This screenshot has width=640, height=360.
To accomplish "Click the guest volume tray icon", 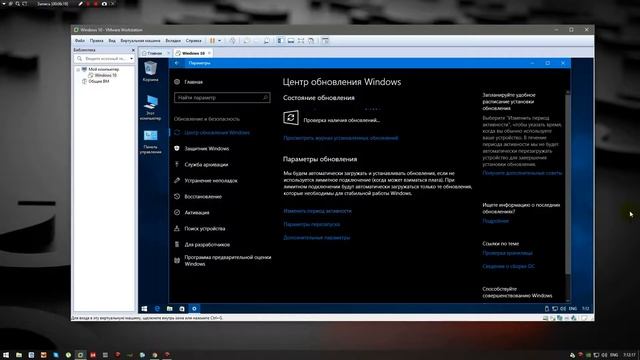I will pyautogui.click(x=563, y=309).
